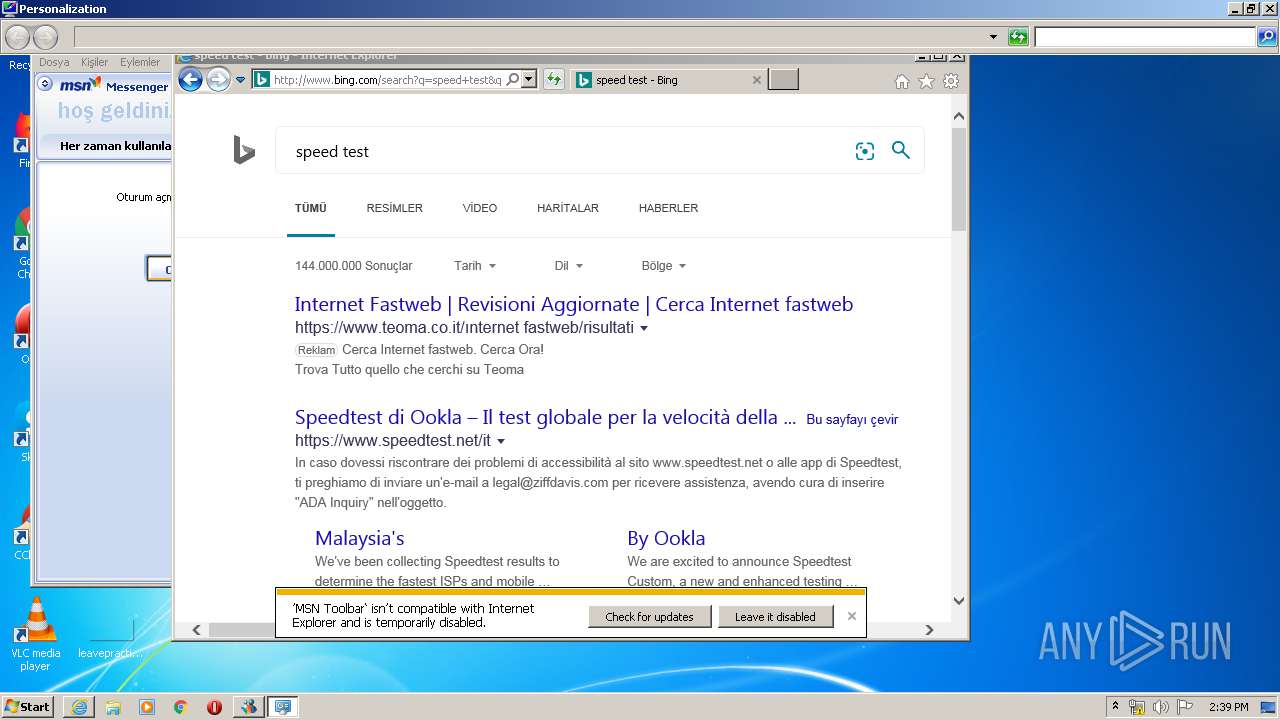Open Bing visual search camera icon
Viewport: 1280px width, 720px height.
pos(865,151)
